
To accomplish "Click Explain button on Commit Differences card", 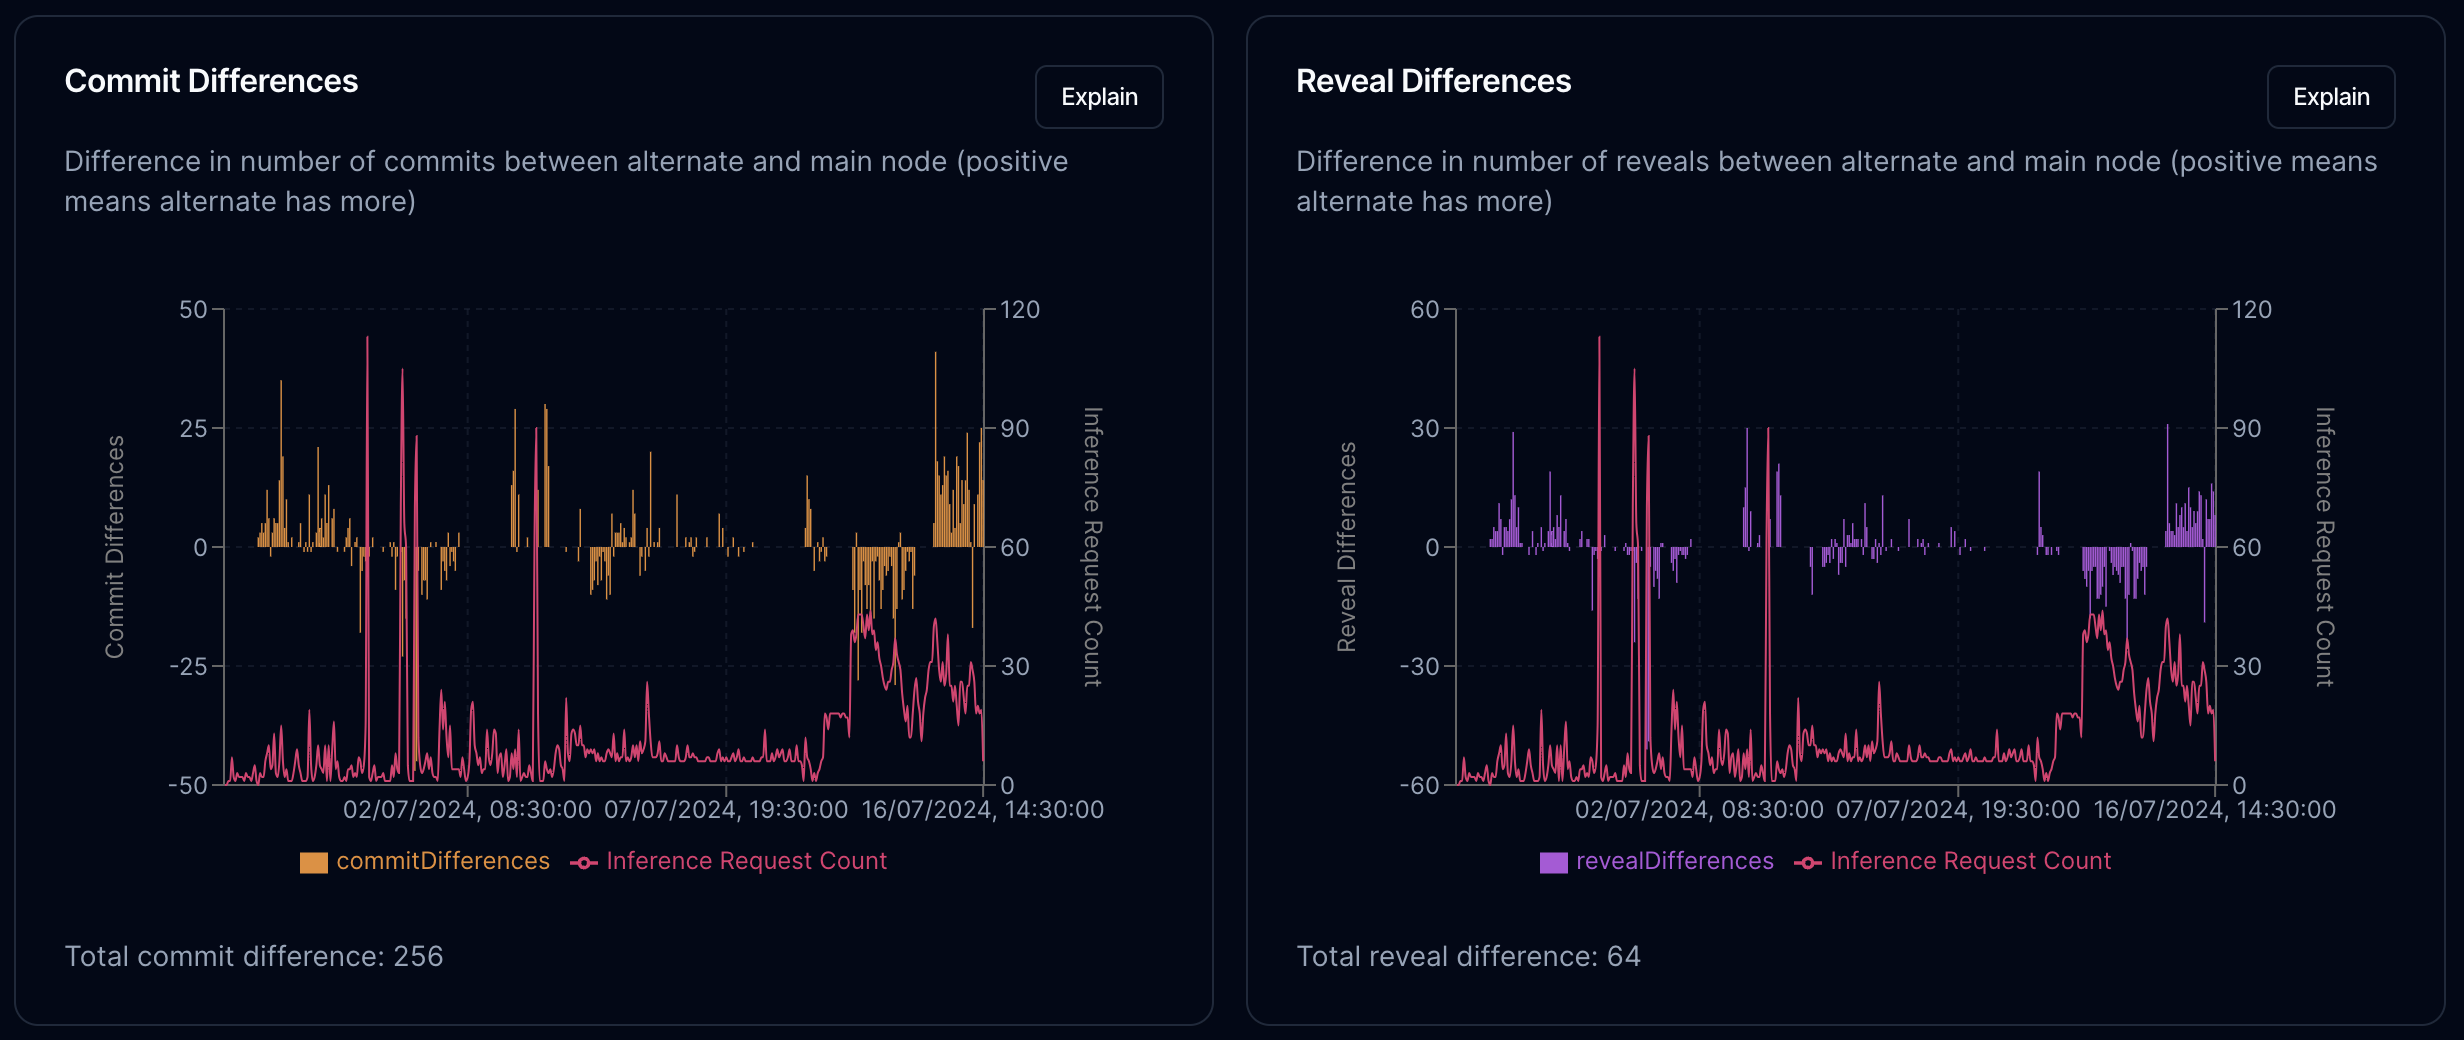I will [1099, 97].
